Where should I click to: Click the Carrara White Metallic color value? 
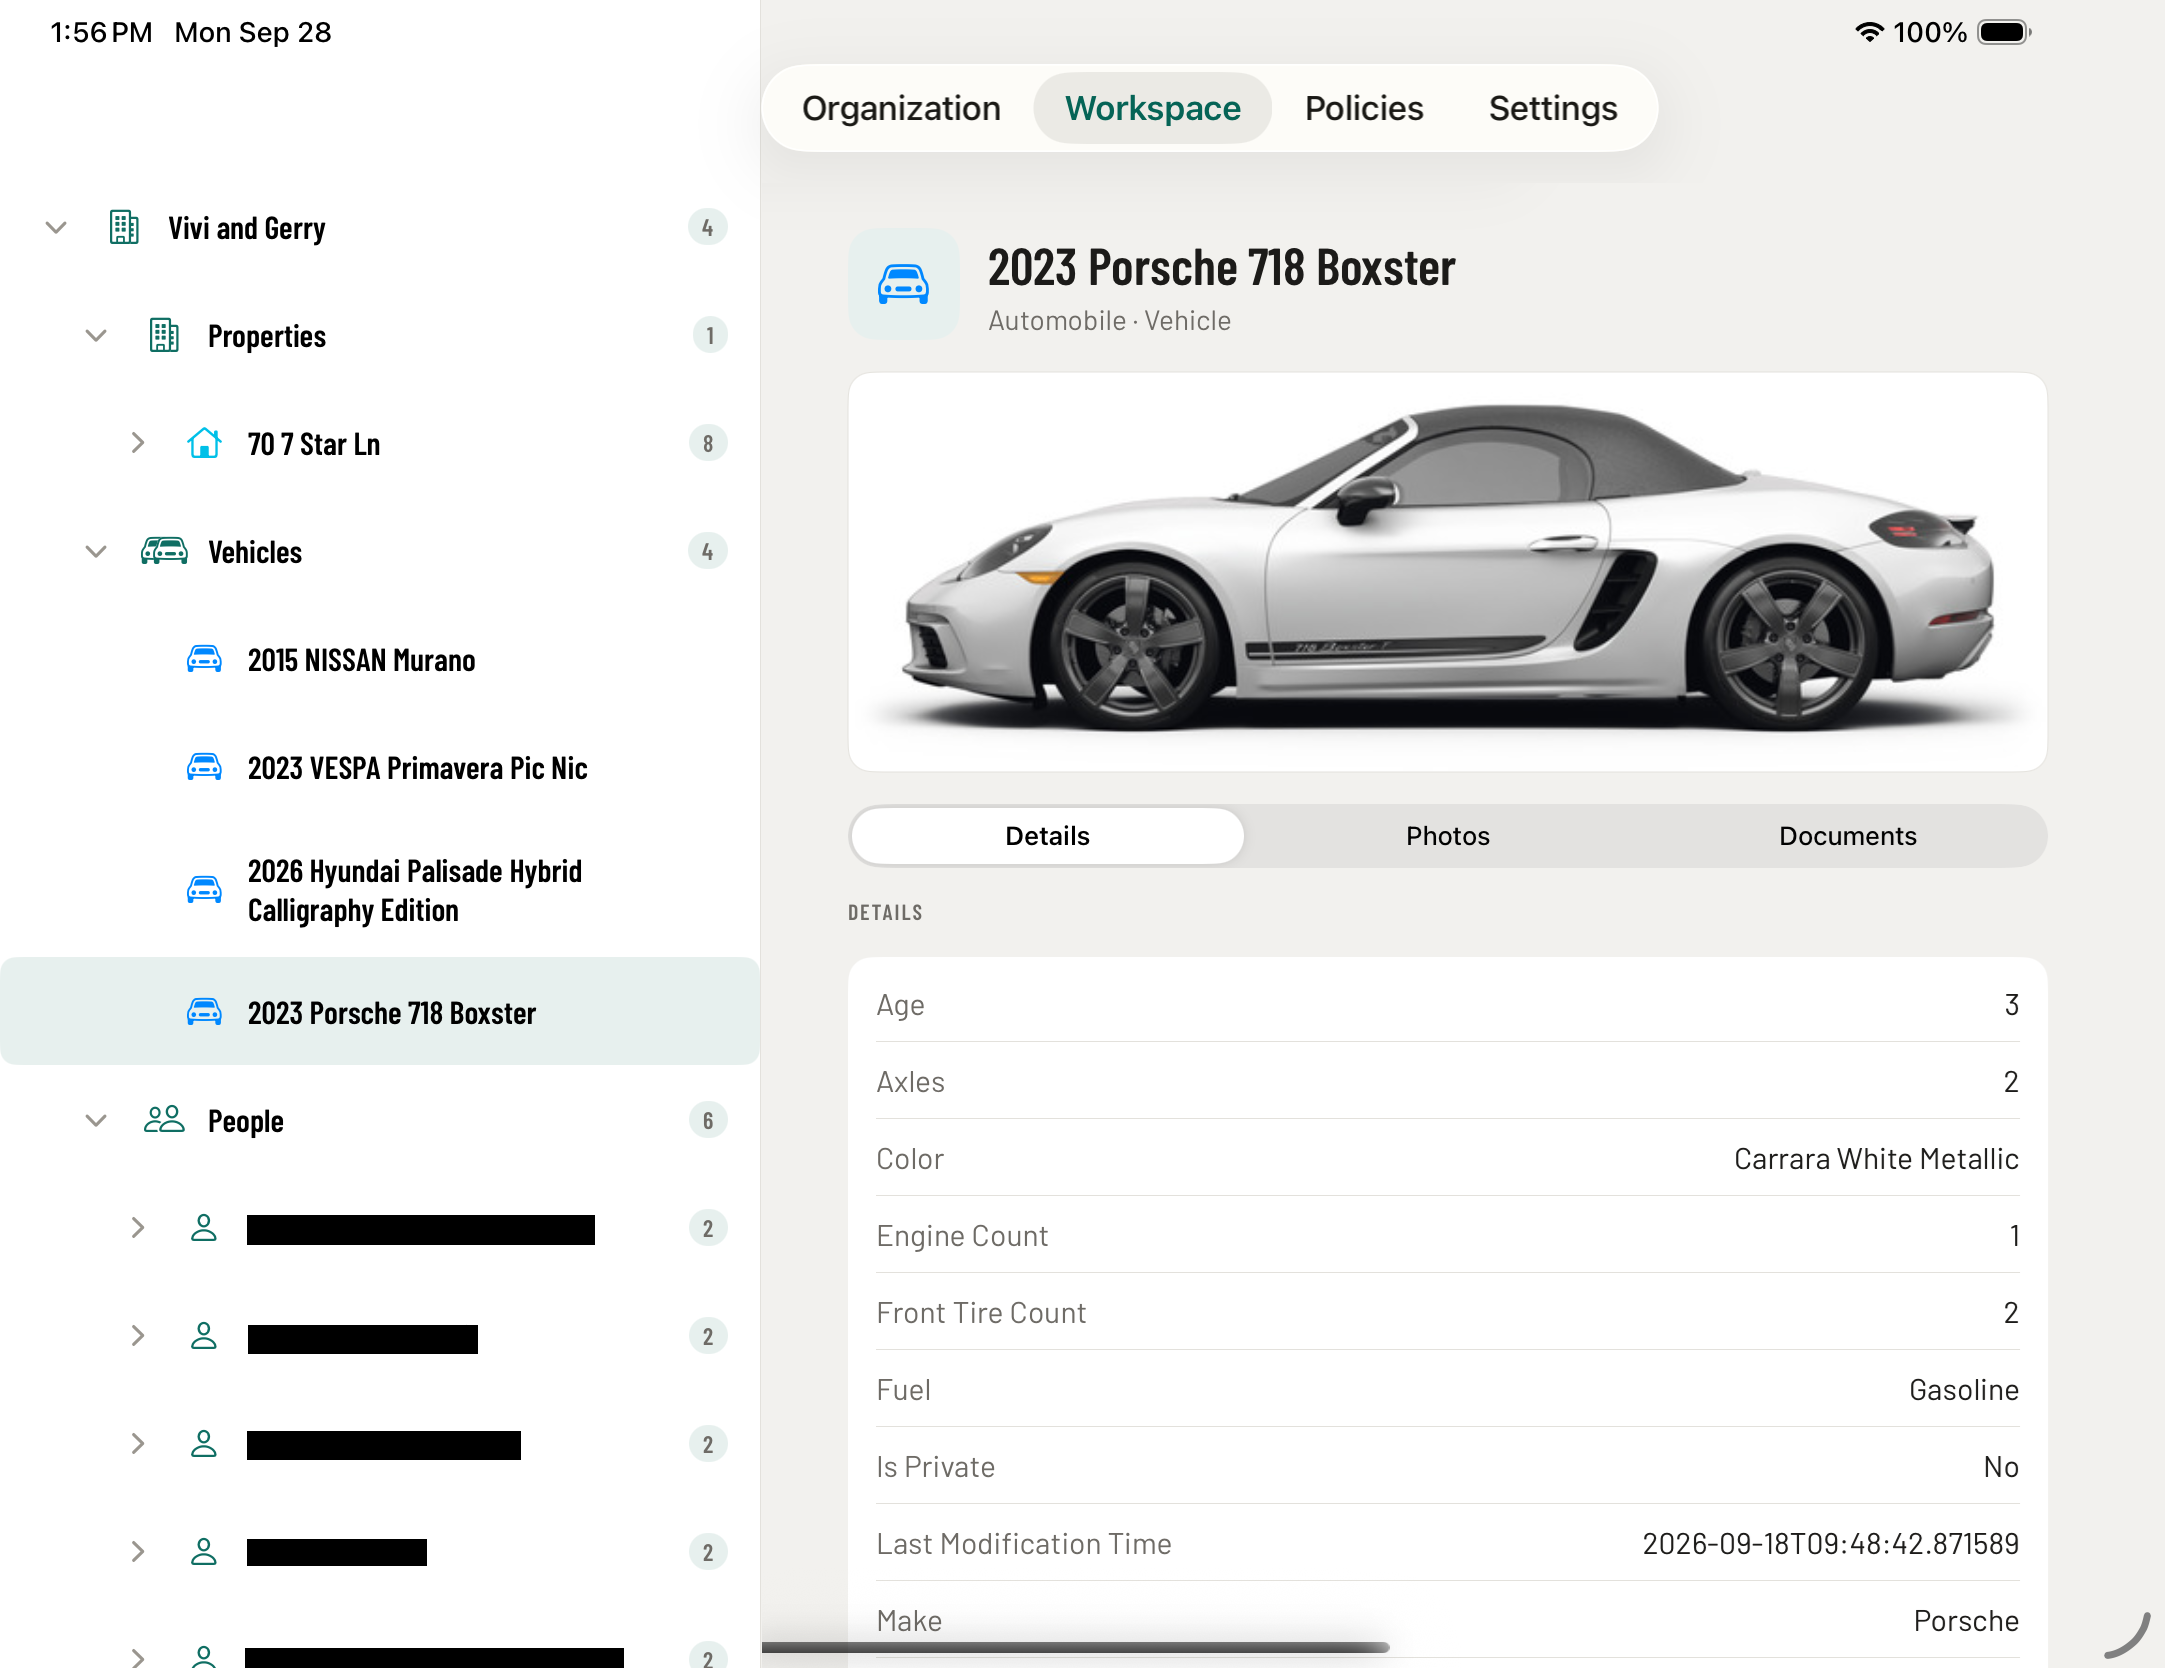1876,1159
